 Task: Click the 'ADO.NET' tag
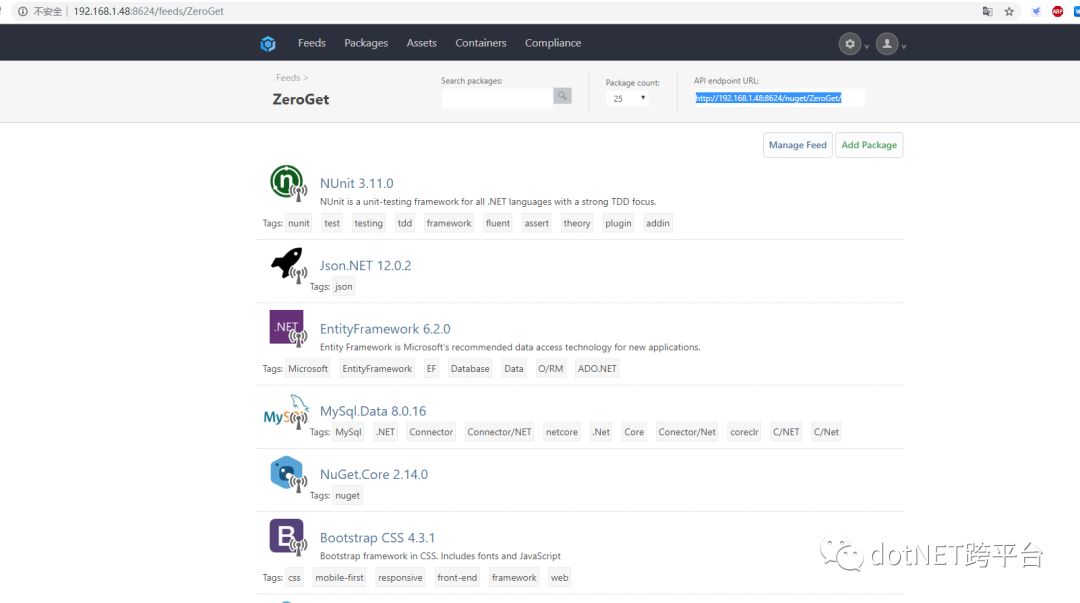coord(597,369)
